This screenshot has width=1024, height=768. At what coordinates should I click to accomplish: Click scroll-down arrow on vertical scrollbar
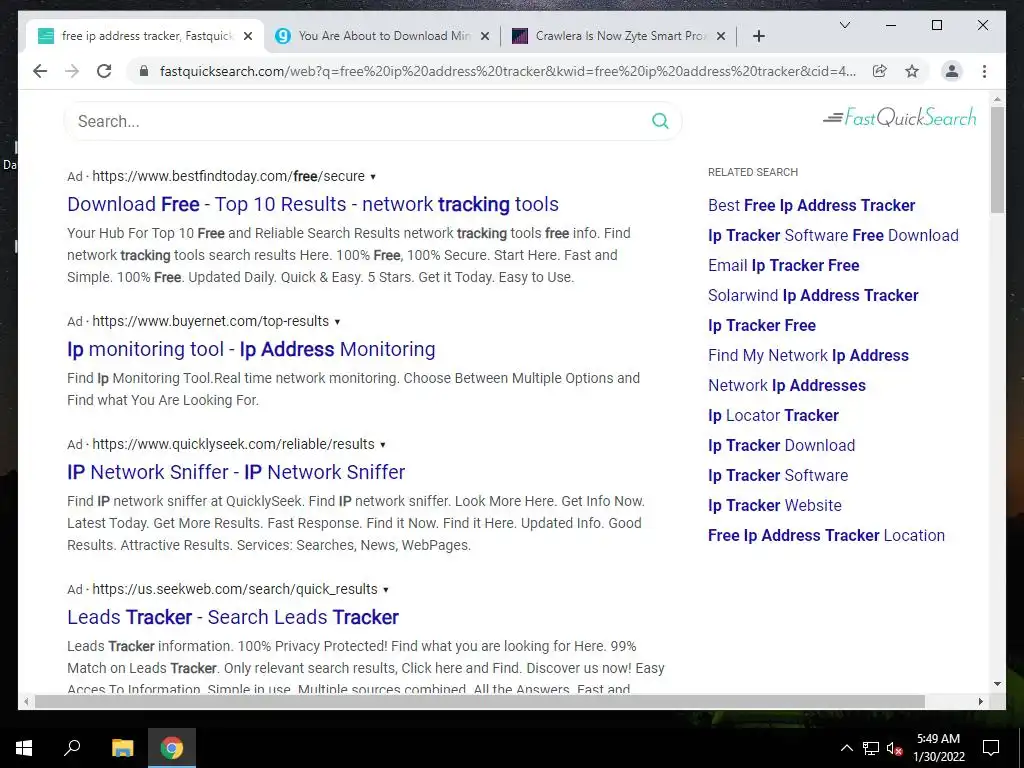(x=997, y=684)
